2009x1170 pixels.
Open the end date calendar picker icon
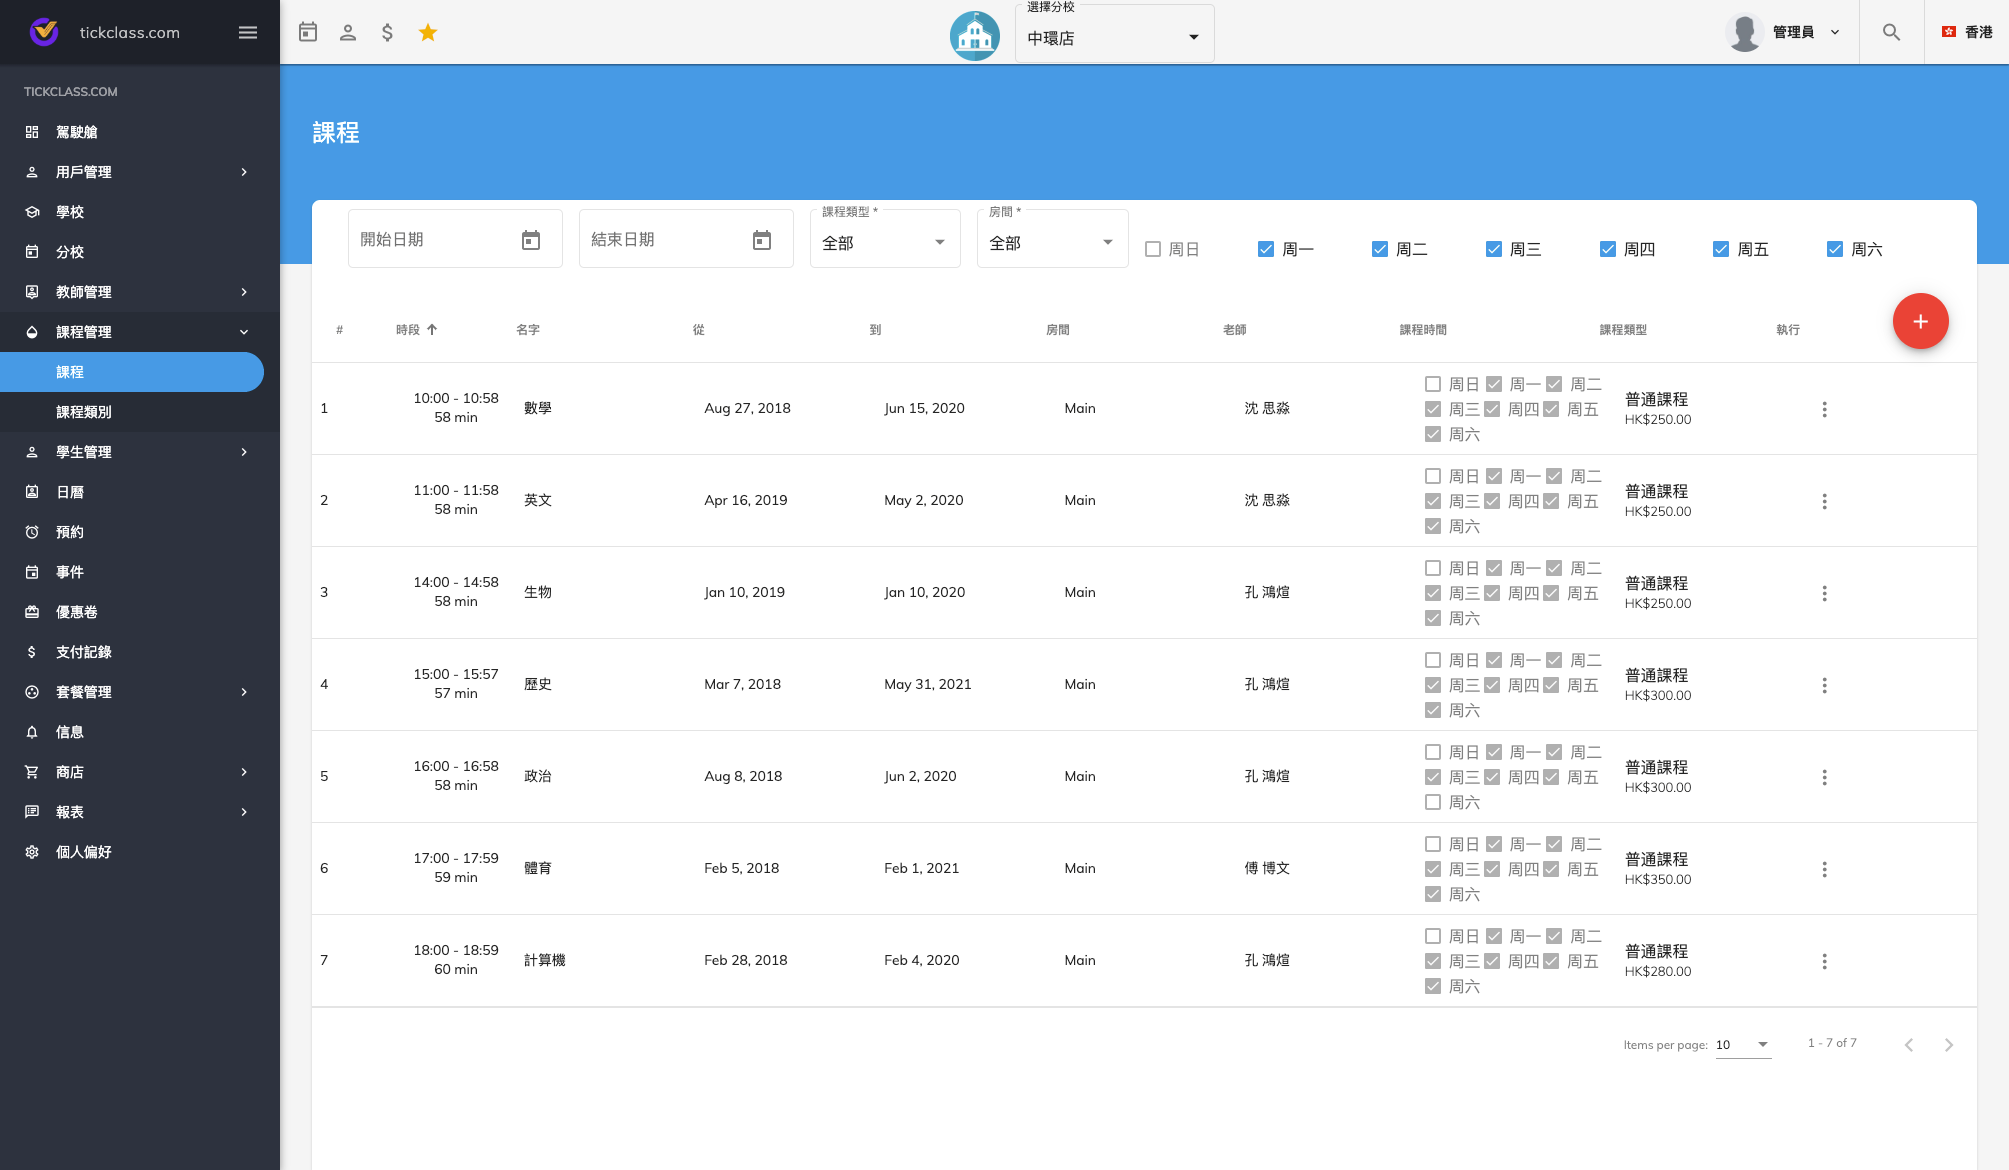[x=762, y=240]
